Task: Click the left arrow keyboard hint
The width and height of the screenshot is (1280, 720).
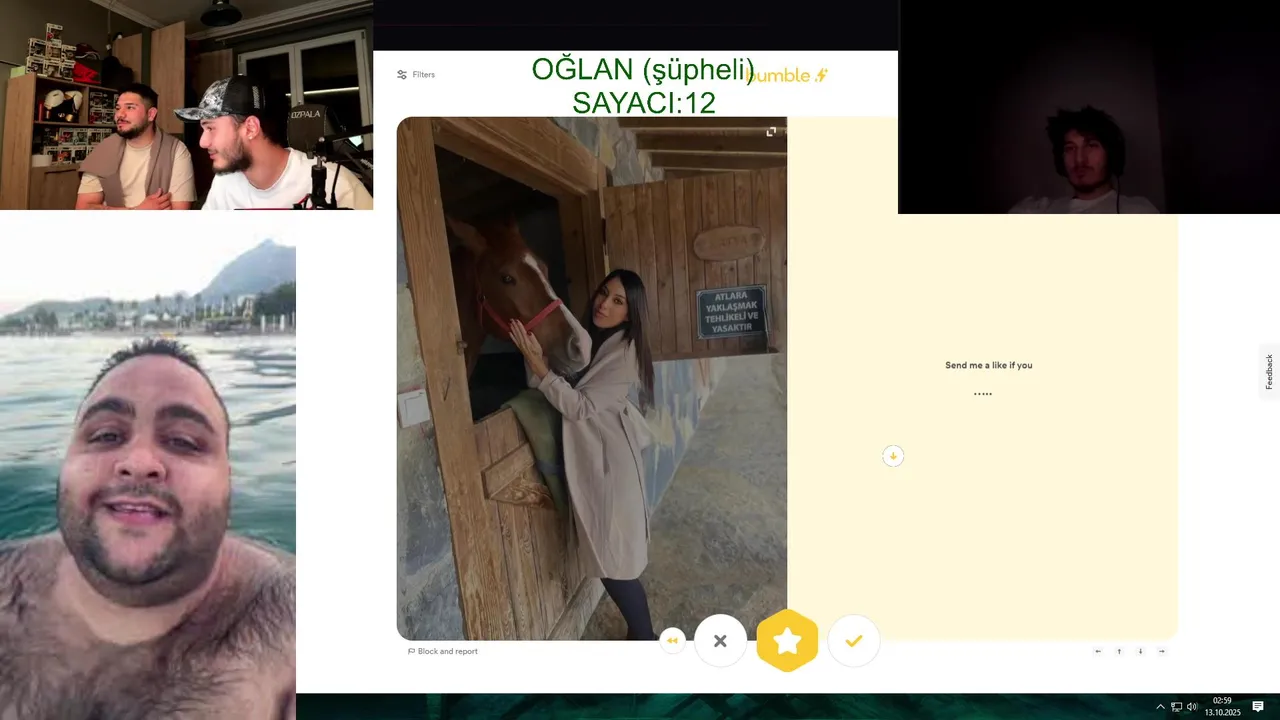Action: 1098,651
